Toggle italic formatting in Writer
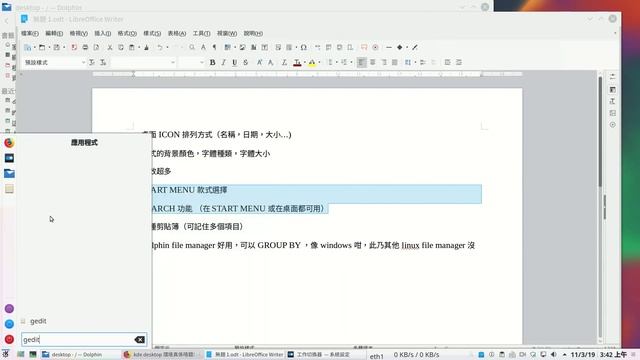The height and width of the screenshot is (360, 640). coord(223,62)
